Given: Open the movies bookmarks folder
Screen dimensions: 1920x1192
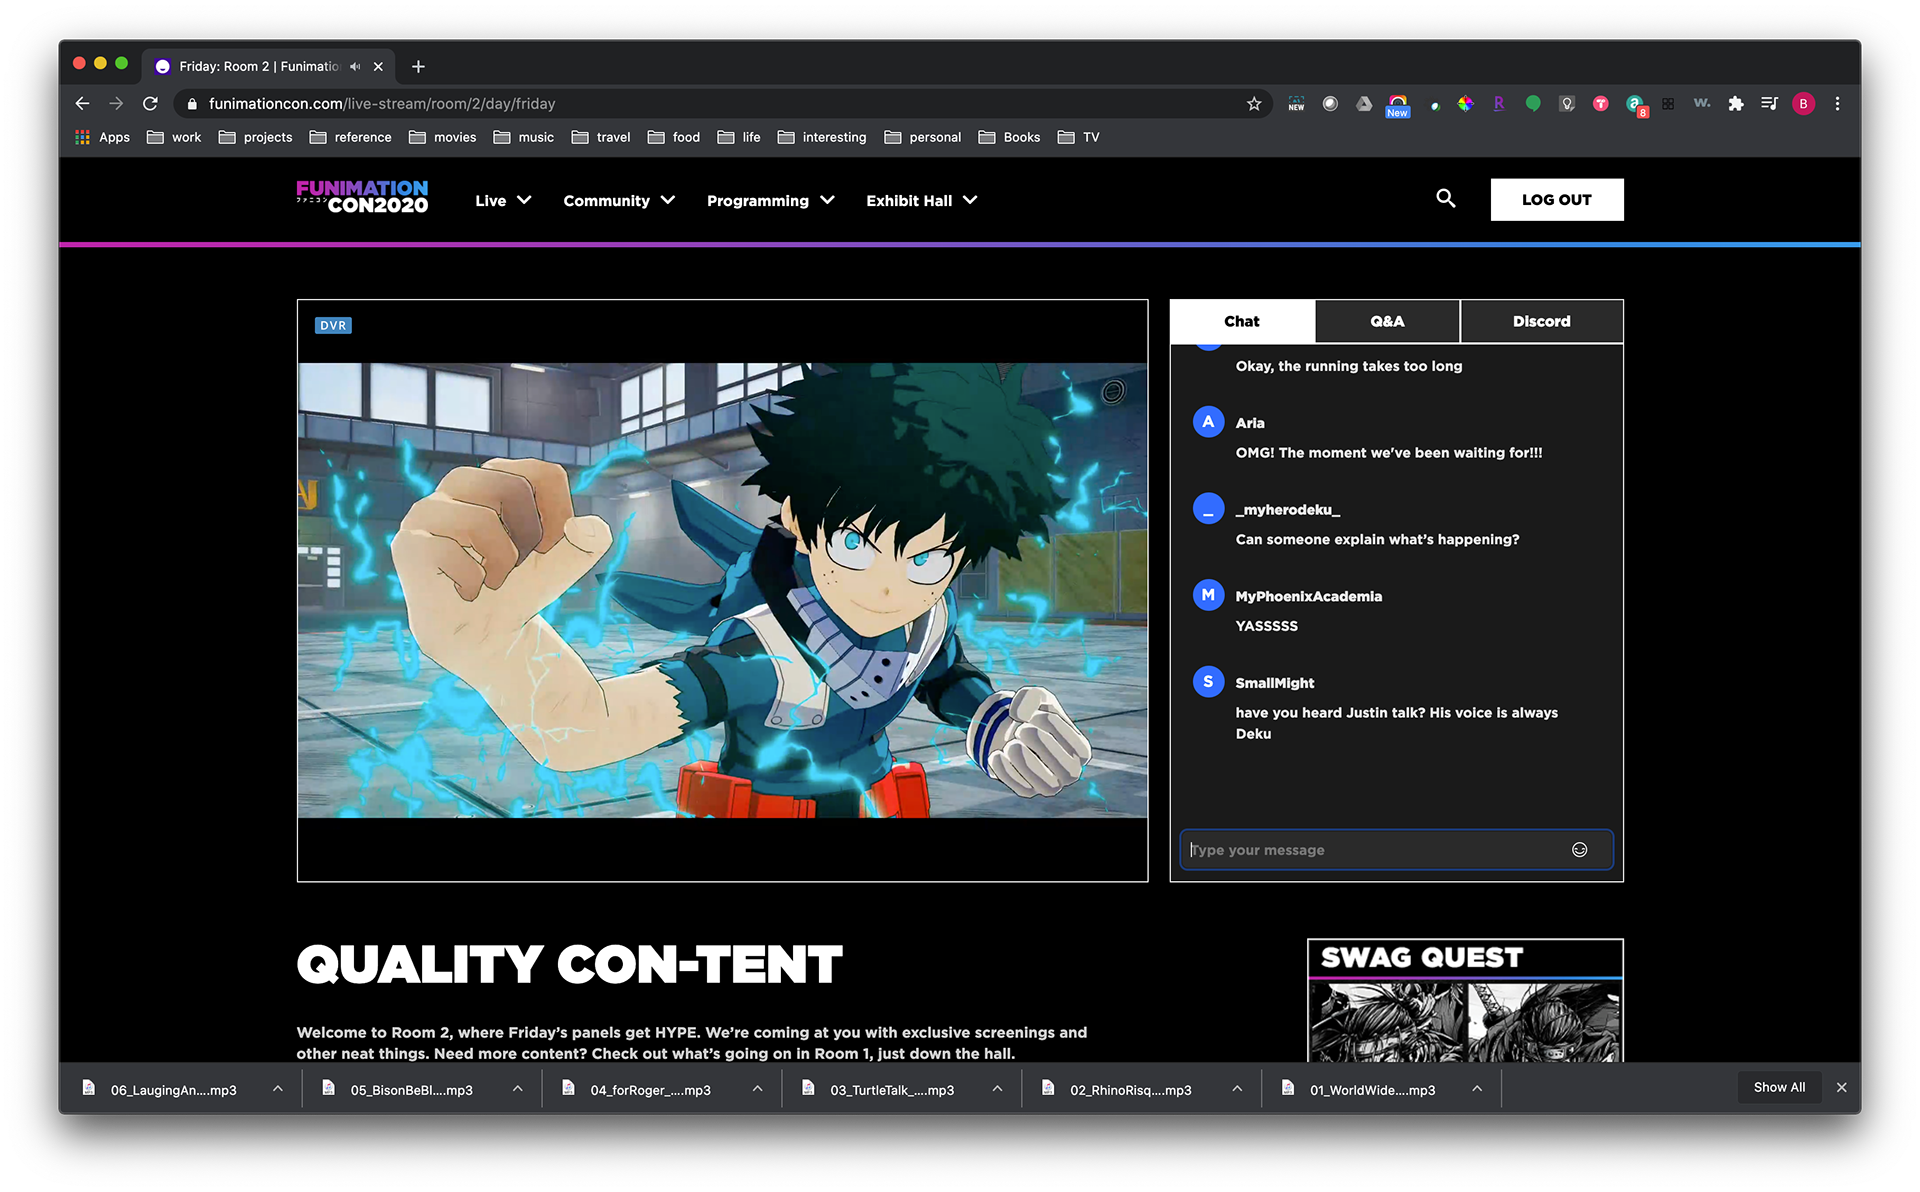Looking at the screenshot, I should [443, 138].
